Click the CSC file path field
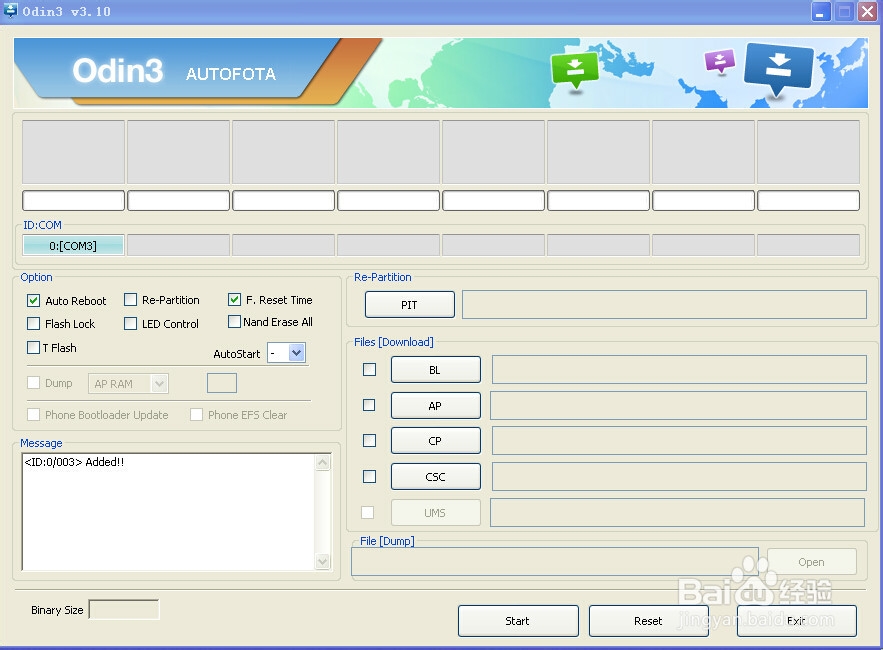 coord(679,477)
